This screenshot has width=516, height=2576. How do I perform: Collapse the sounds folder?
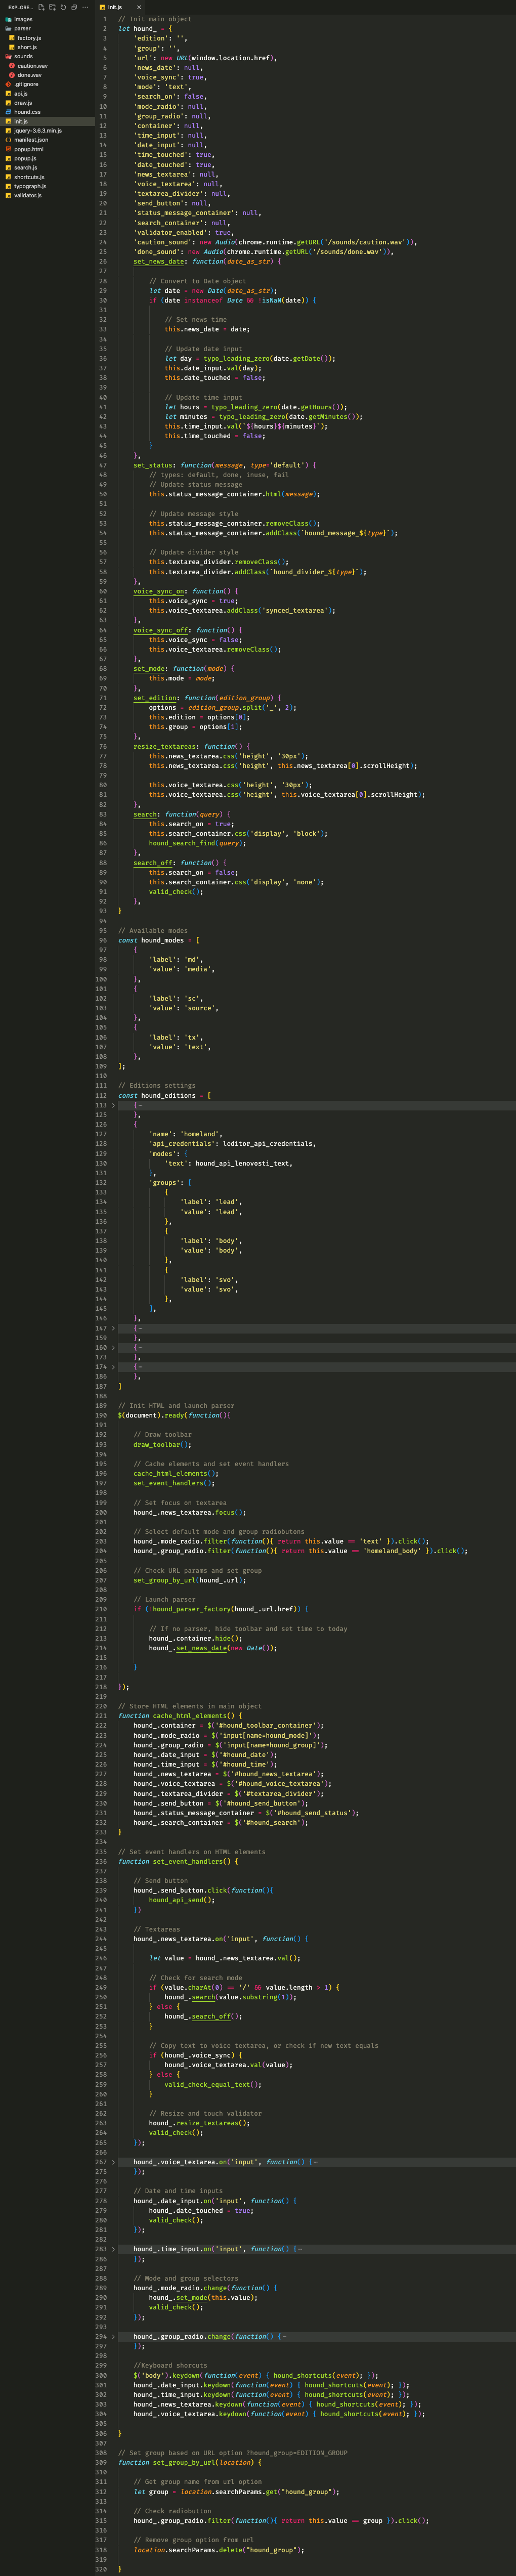point(47,56)
